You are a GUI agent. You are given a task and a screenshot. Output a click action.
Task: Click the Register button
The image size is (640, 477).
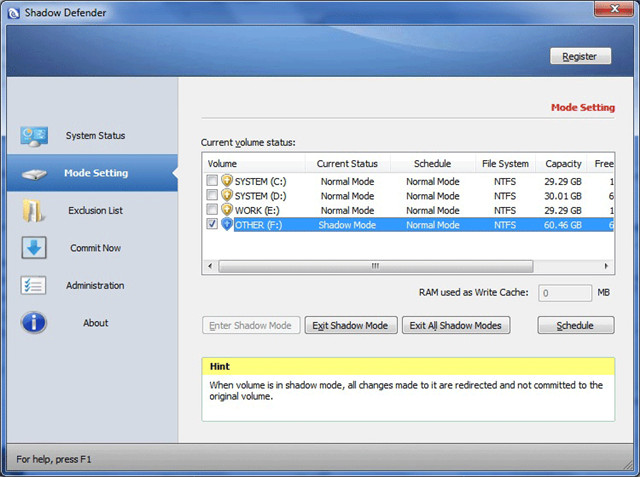[x=580, y=56]
